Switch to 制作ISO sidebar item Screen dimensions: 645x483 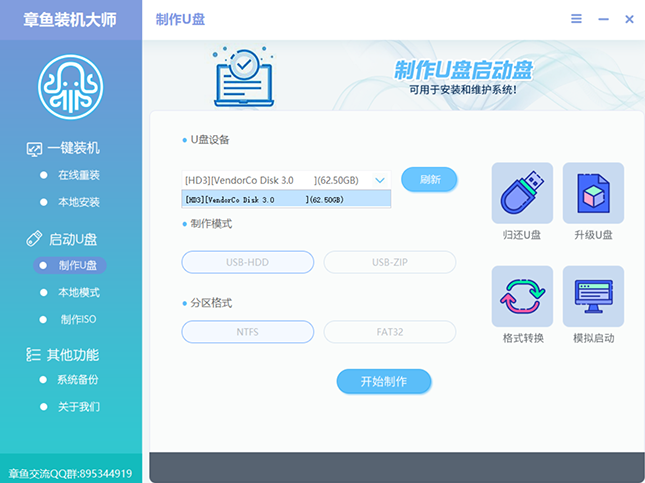(x=78, y=320)
